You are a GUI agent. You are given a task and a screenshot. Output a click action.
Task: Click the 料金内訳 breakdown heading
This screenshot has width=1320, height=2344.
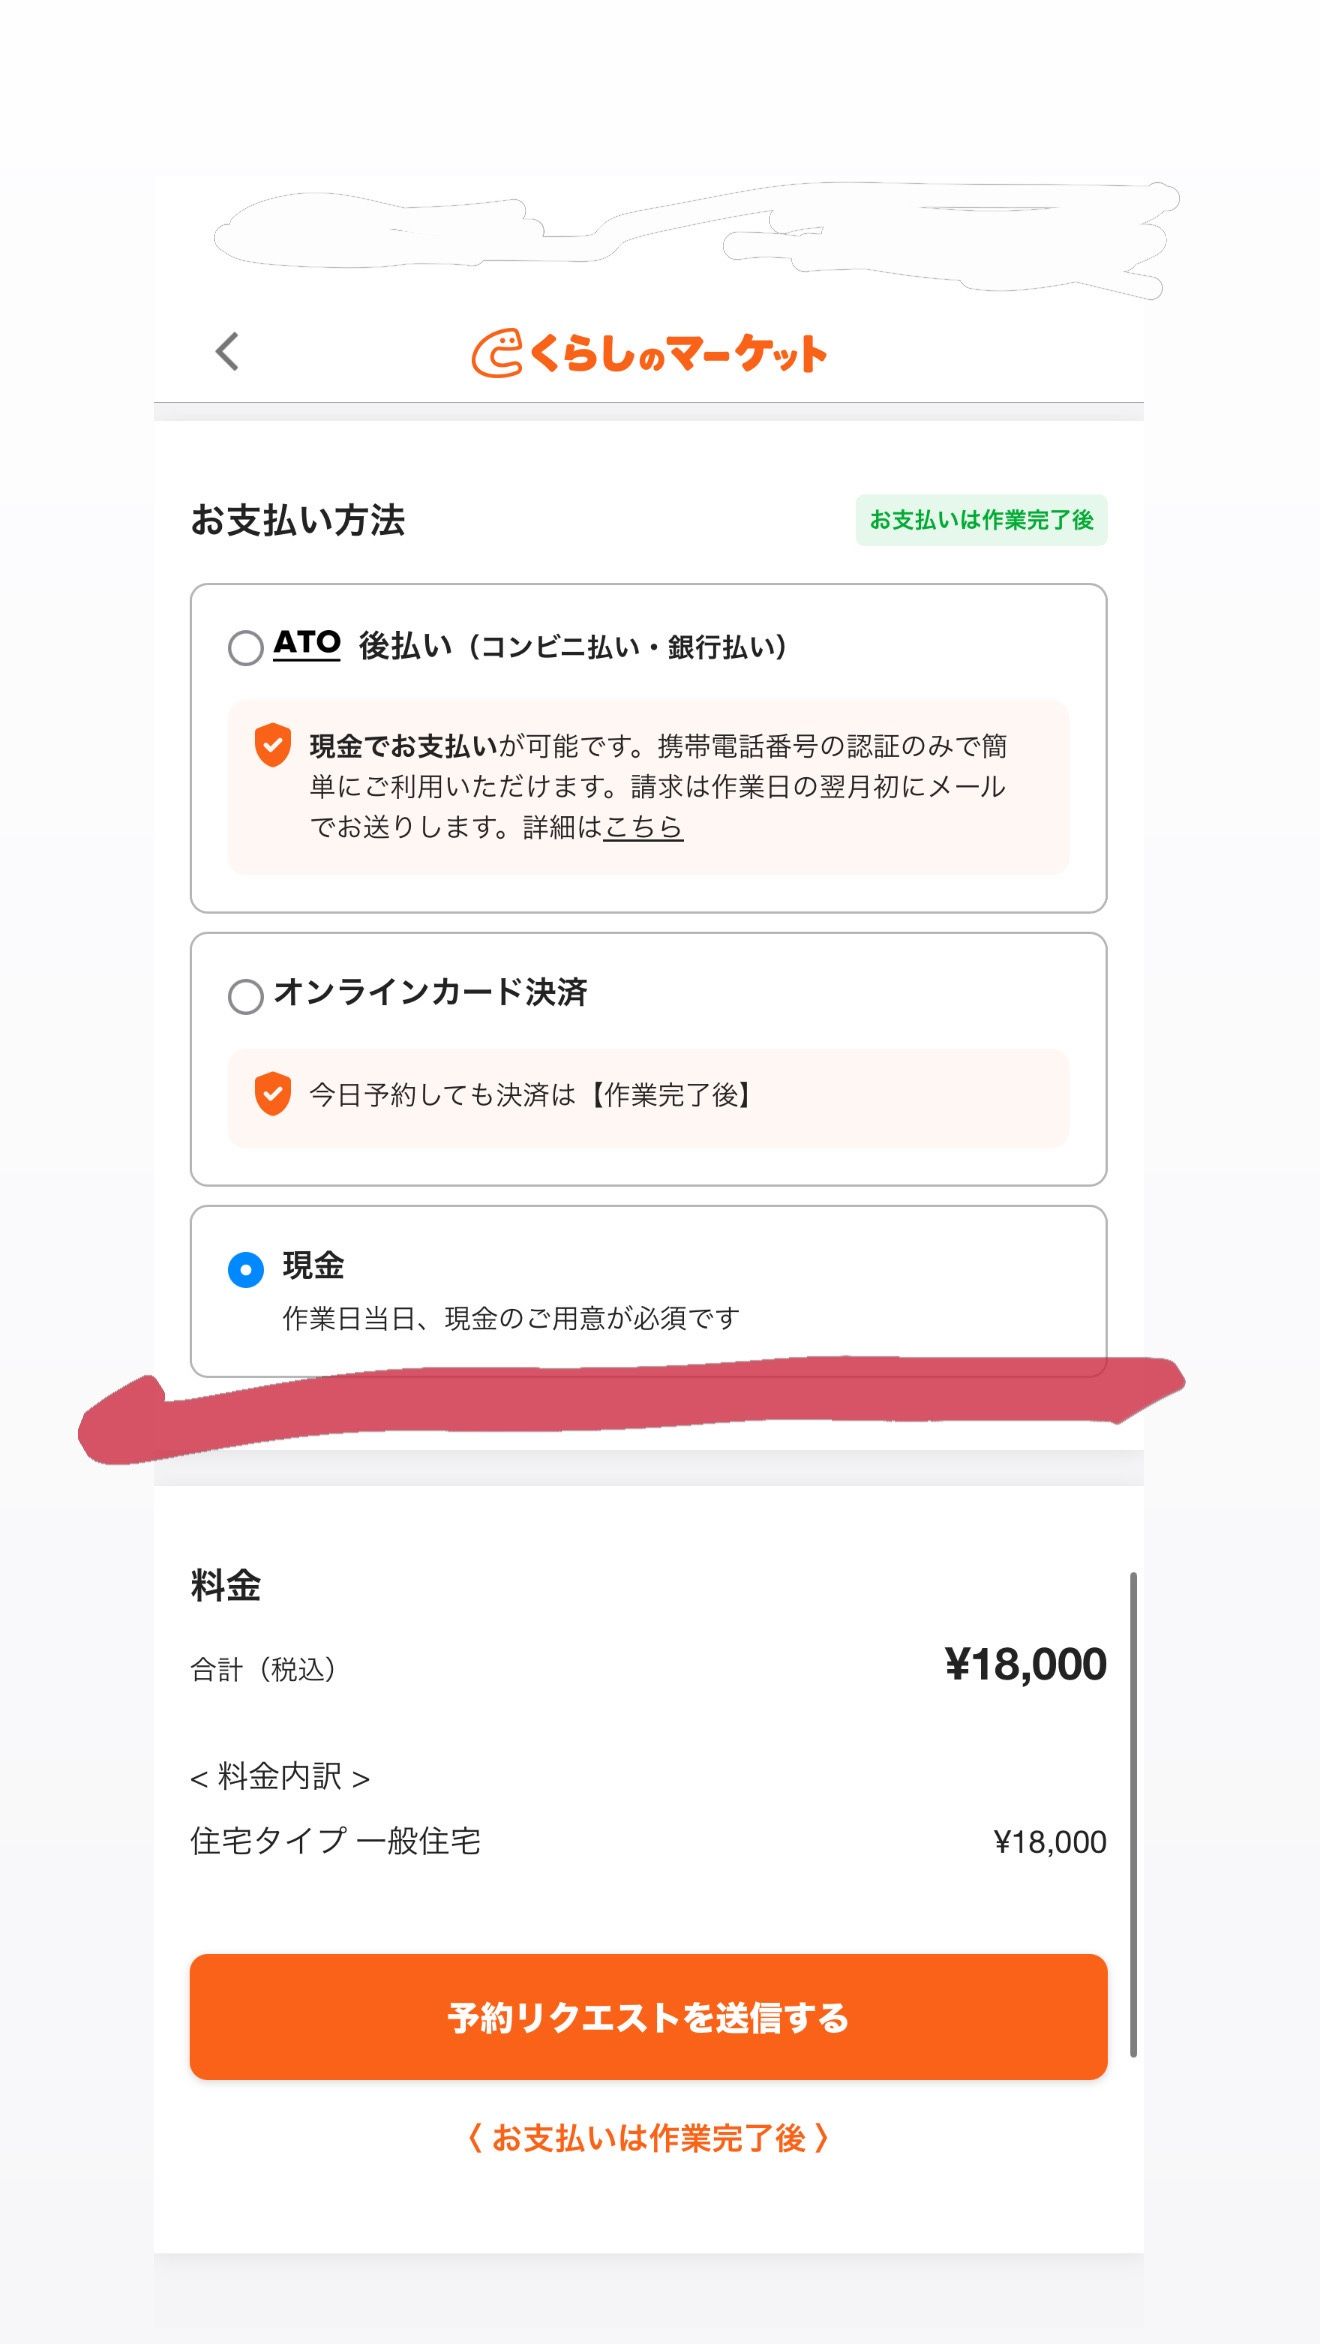(280, 1777)
